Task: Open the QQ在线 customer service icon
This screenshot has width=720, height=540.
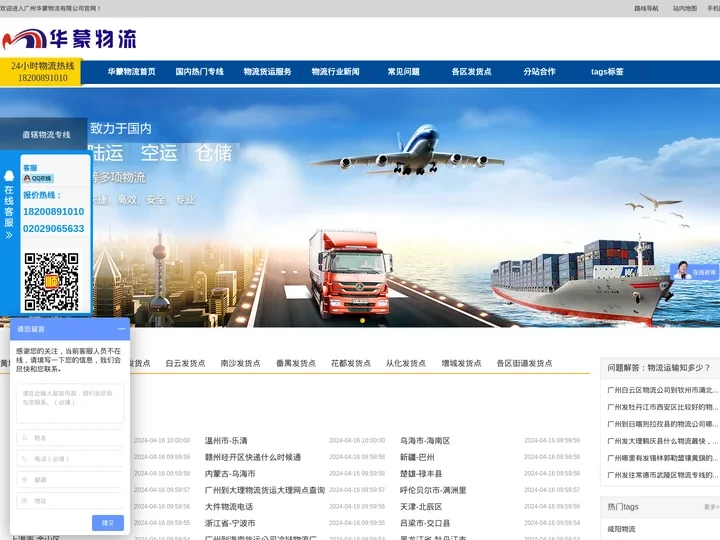Action: (x=39, y=178)
